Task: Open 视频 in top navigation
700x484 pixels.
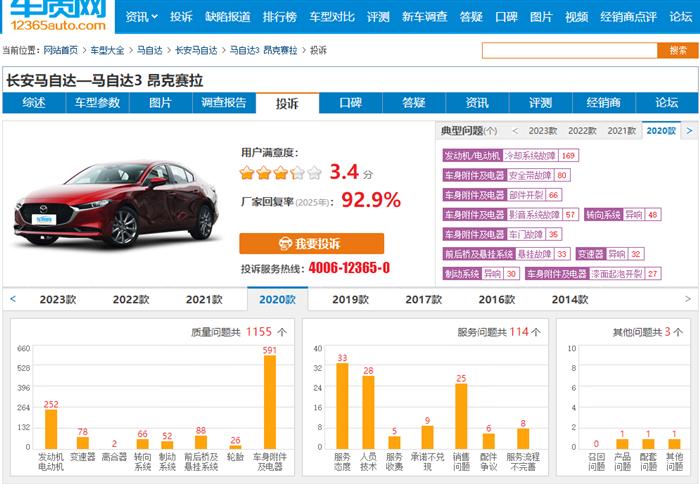Action: click(576, 17)
